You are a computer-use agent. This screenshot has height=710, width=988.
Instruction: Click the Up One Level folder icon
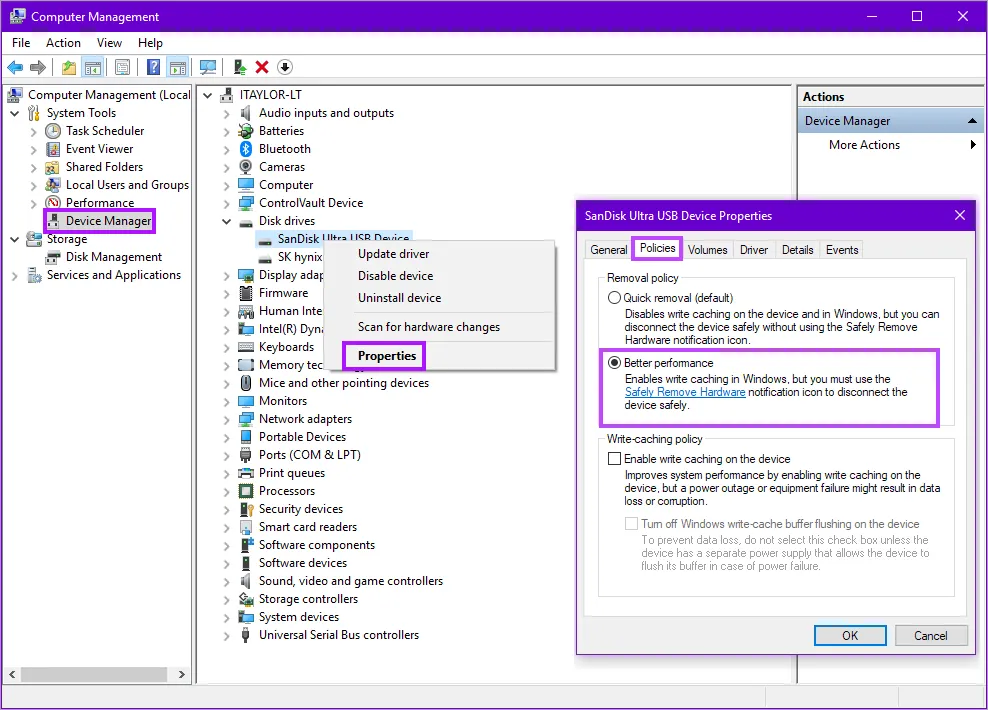pyautogui.click(x=69, y=67)
